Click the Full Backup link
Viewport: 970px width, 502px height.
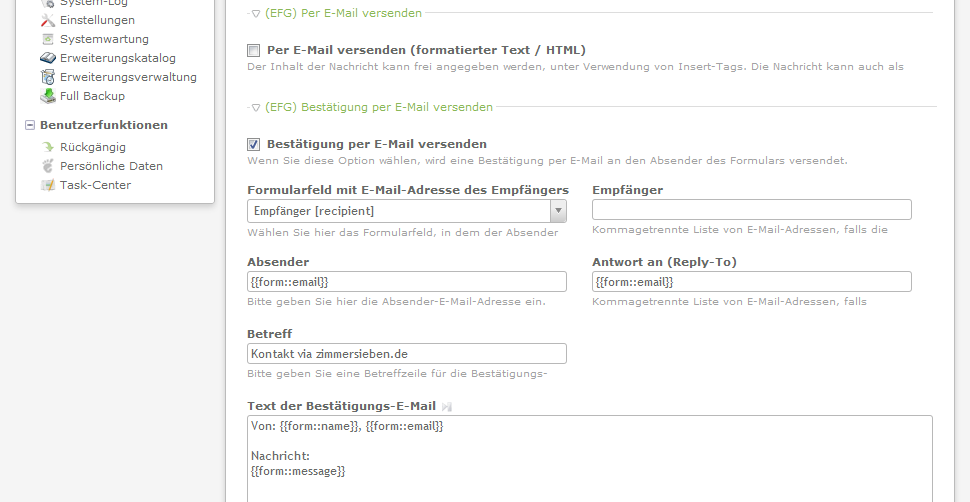(x=92, y=96)
